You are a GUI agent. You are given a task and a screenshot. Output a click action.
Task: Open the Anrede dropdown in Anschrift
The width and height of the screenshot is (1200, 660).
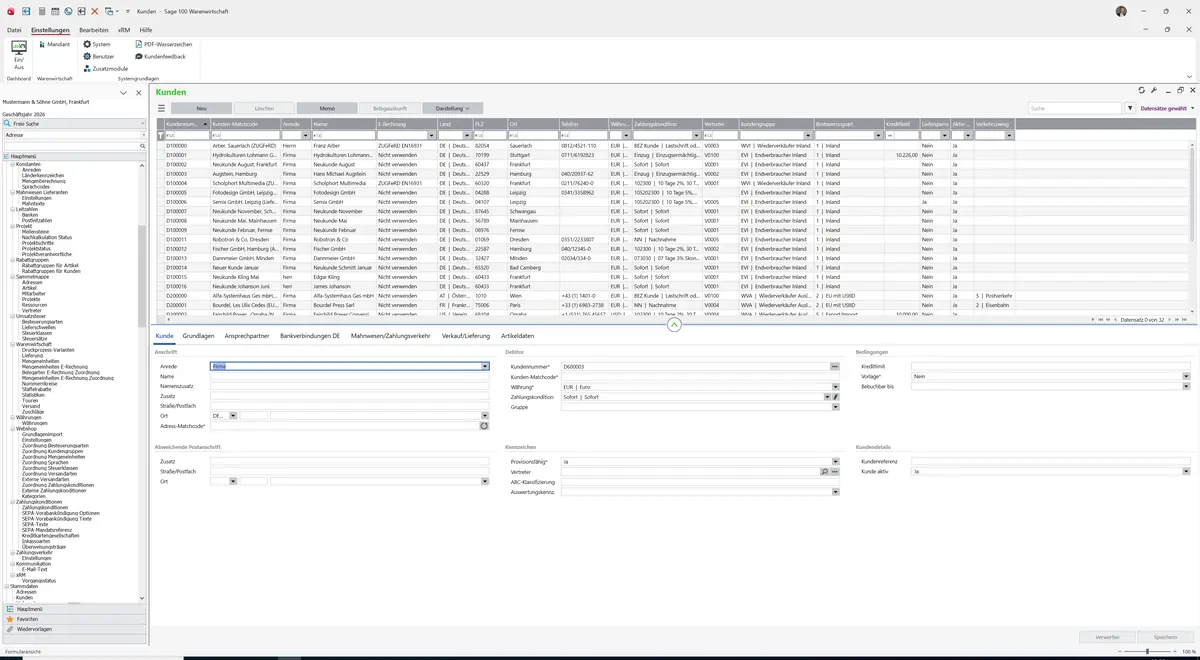pyautogui.click(x=485, y=367)
